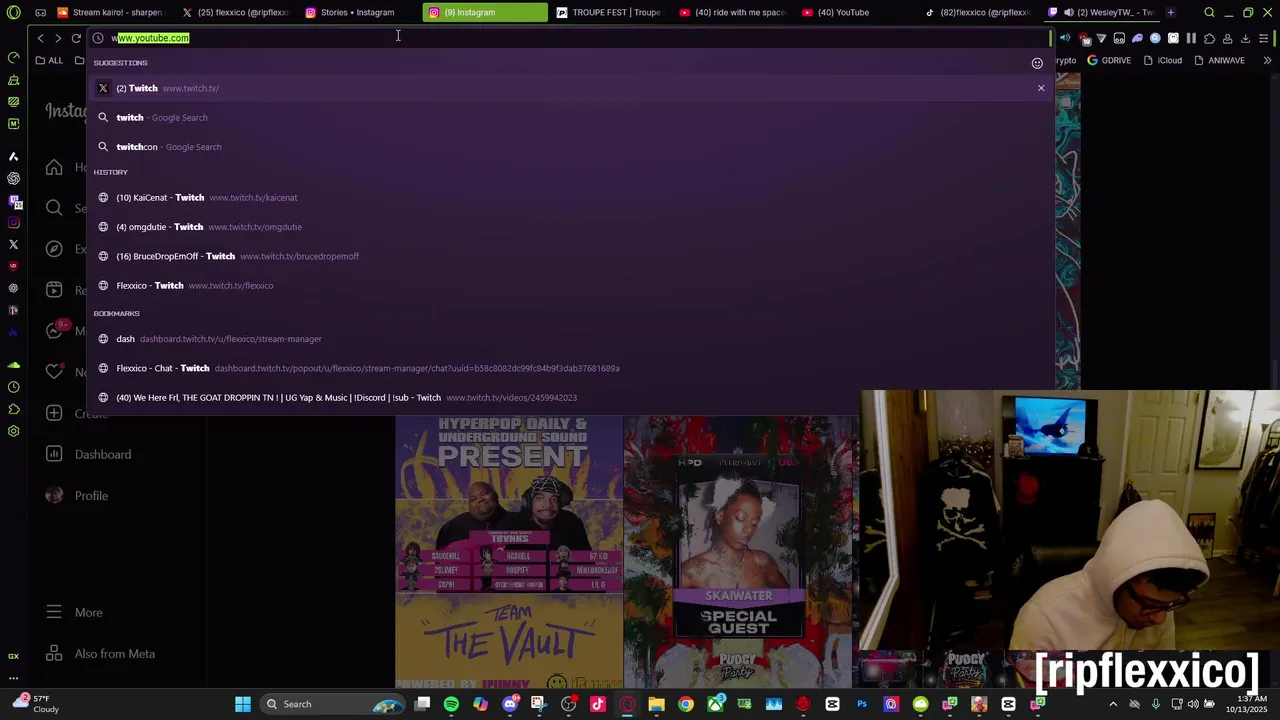Viewport: 1280px width, 720px height.
Task: Select the (2) Twitch www.twitch.tv suggestion
Action: (570, 88)
